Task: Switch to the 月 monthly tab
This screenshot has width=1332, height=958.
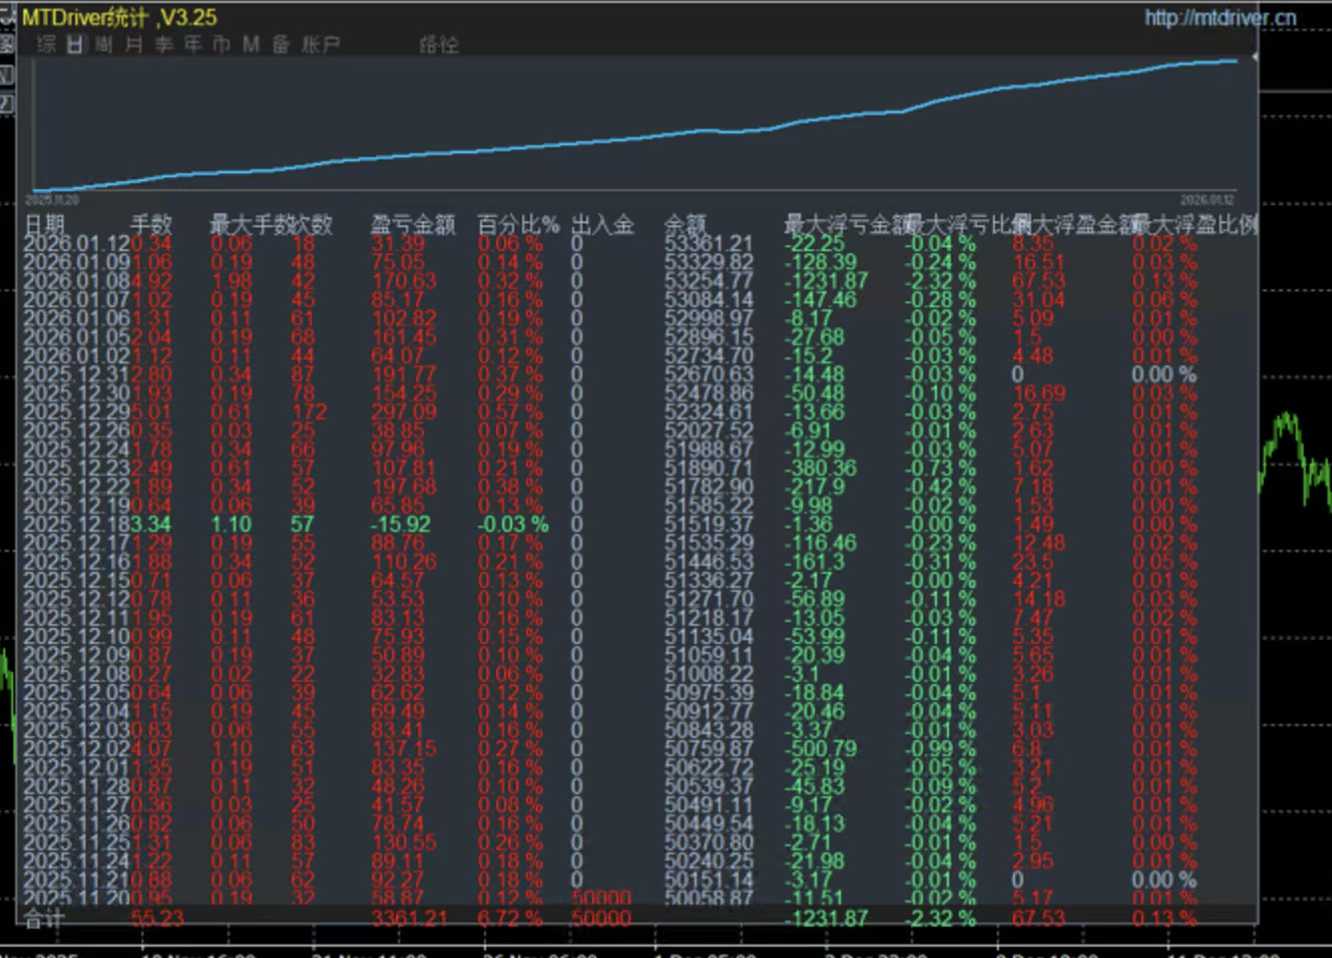Action: [134, 44]
